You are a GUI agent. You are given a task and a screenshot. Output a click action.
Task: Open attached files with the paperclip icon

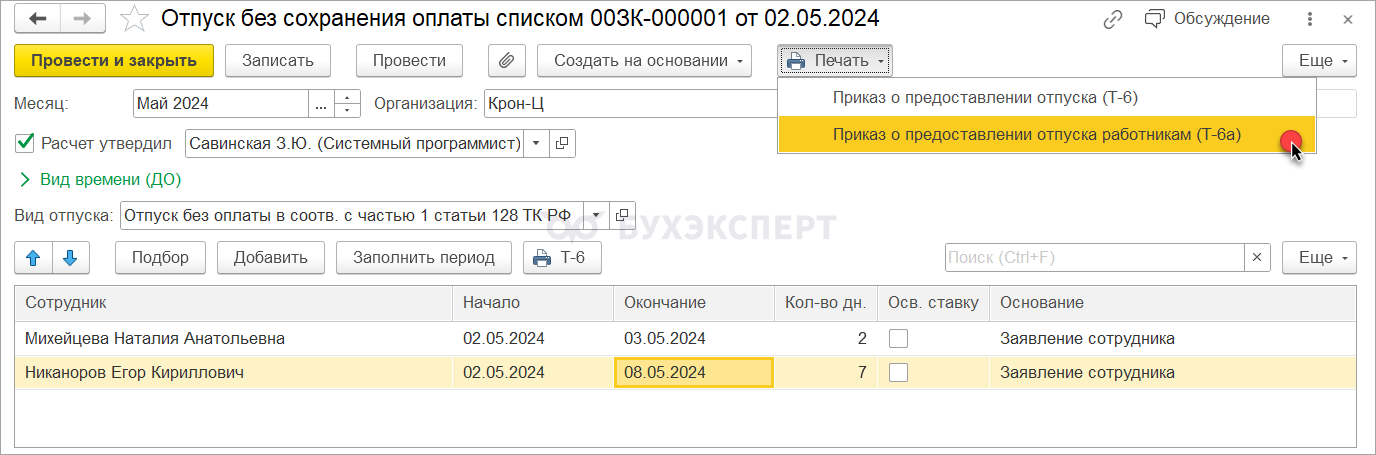point(506,60)
